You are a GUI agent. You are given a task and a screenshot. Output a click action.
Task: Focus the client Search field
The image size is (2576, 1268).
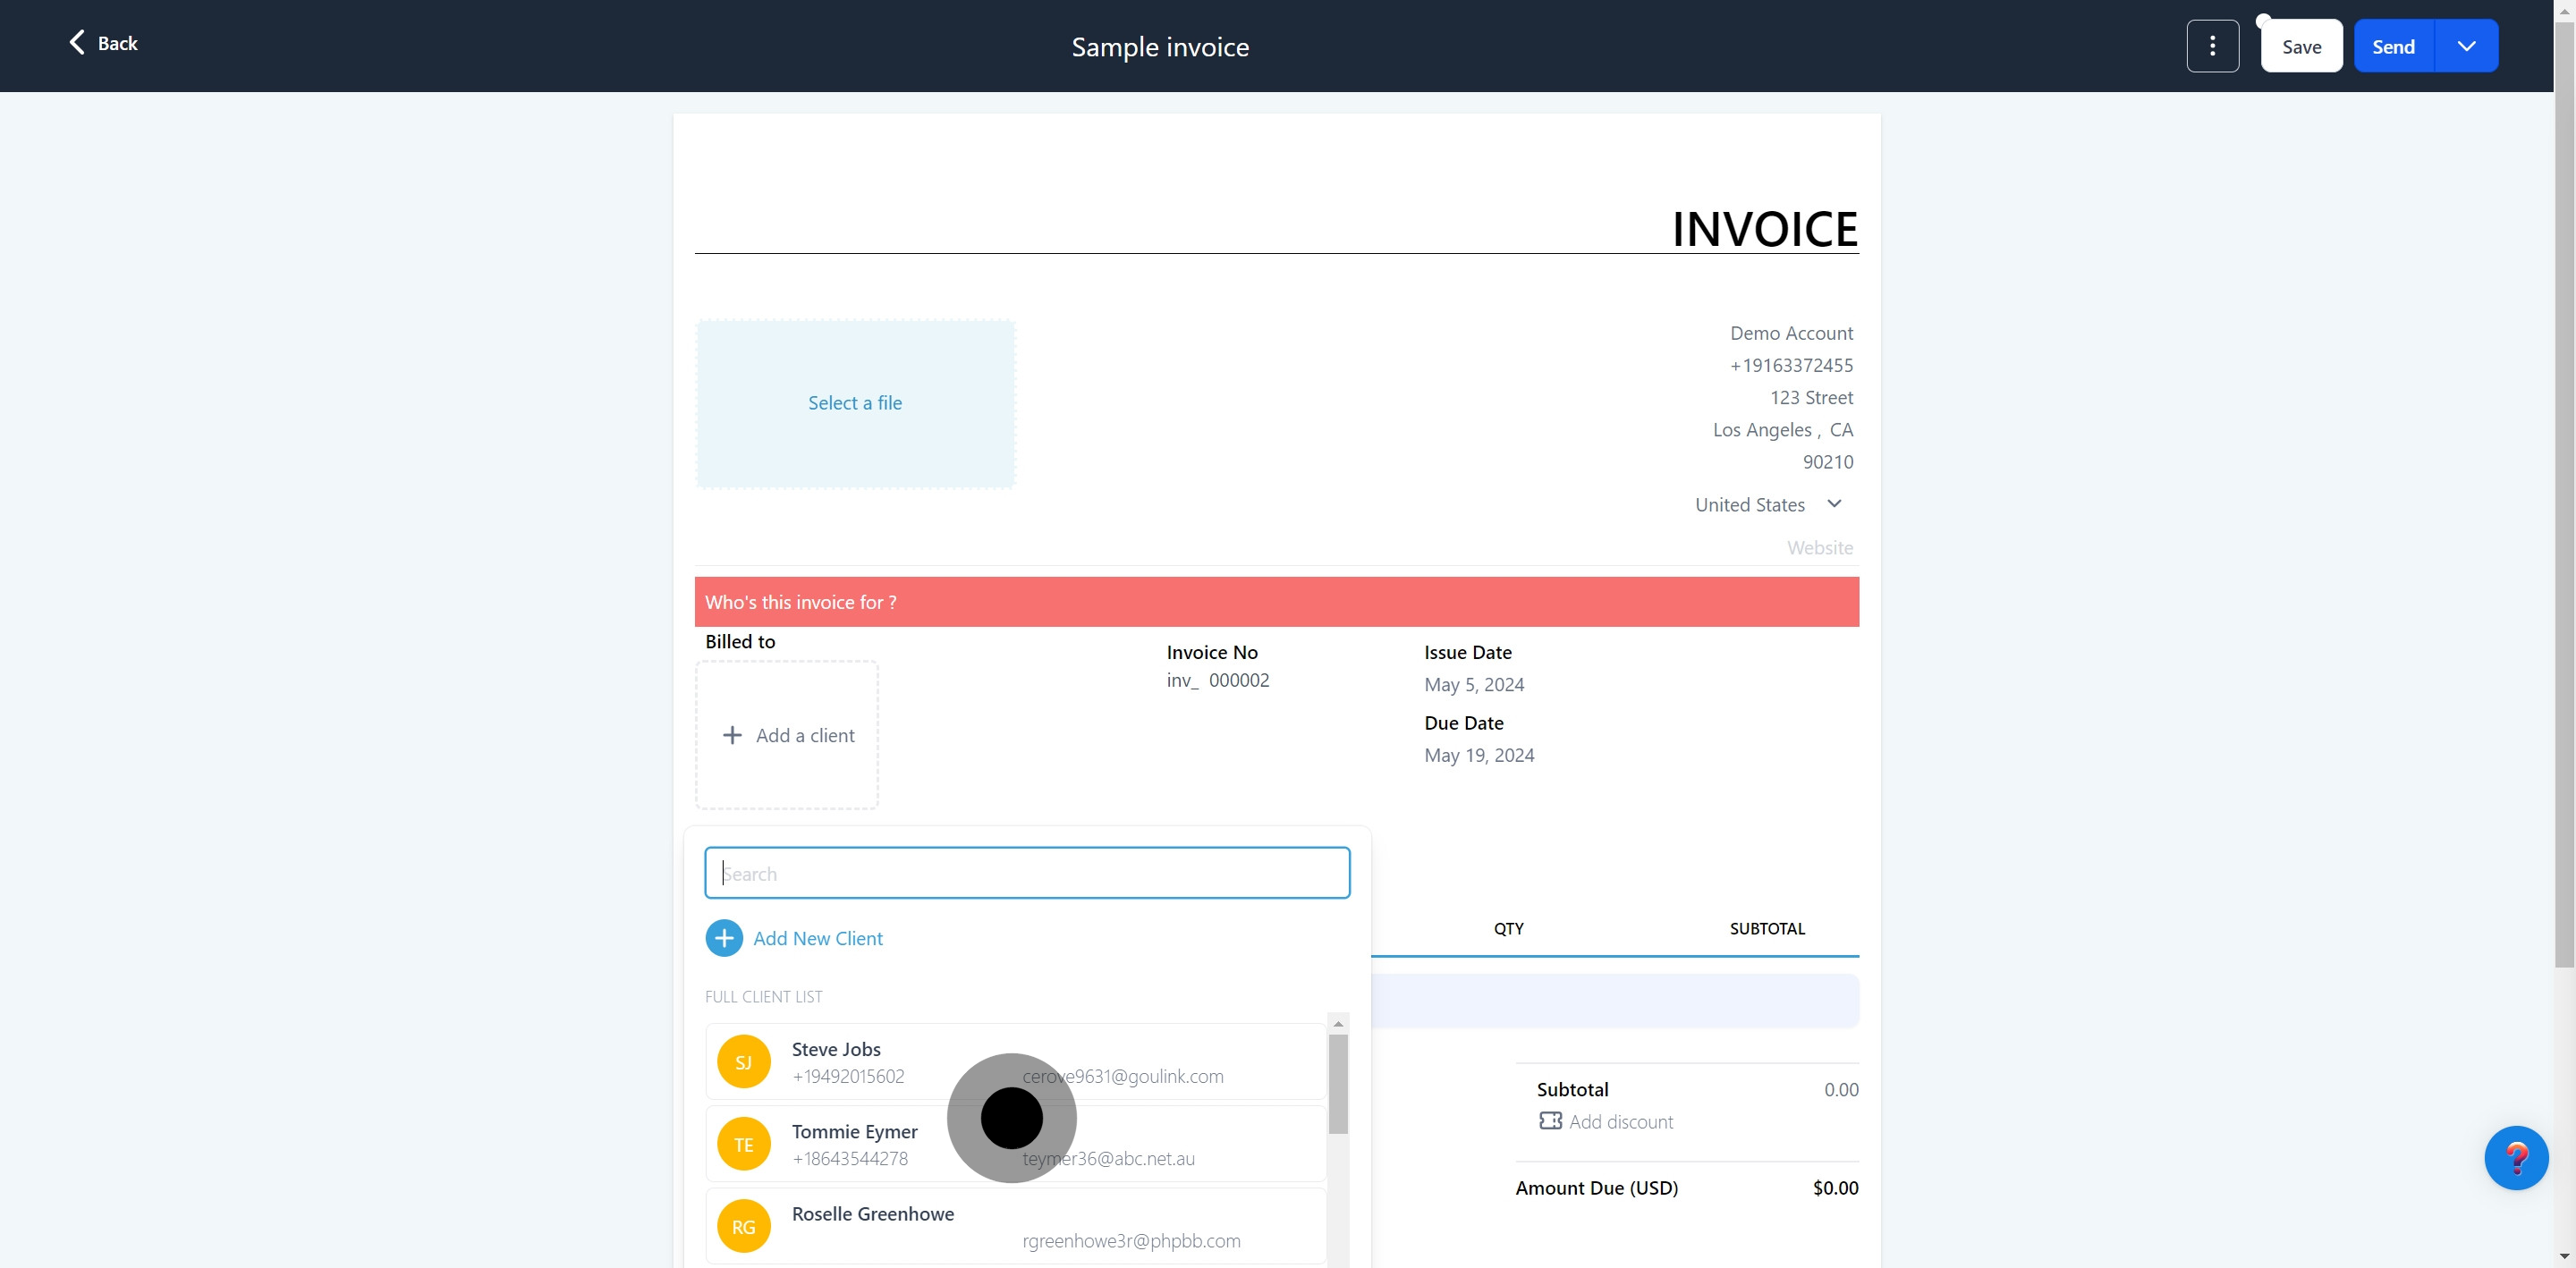point(1027,873)
